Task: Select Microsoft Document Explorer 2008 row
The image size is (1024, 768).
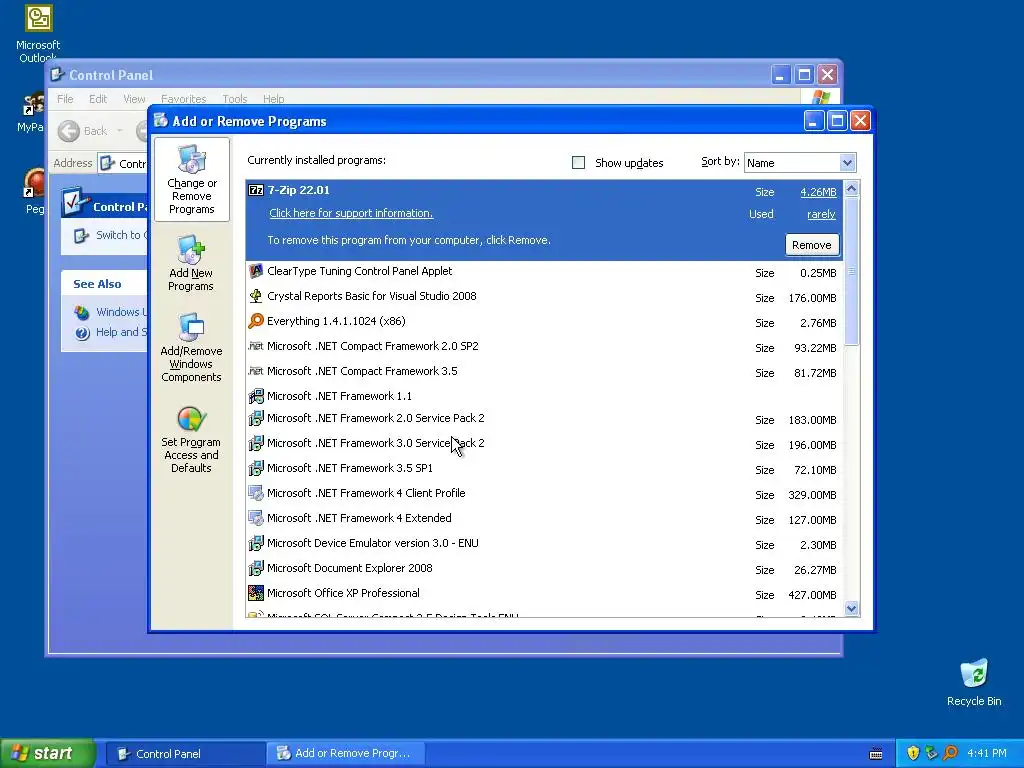Action: coord(545,569)
